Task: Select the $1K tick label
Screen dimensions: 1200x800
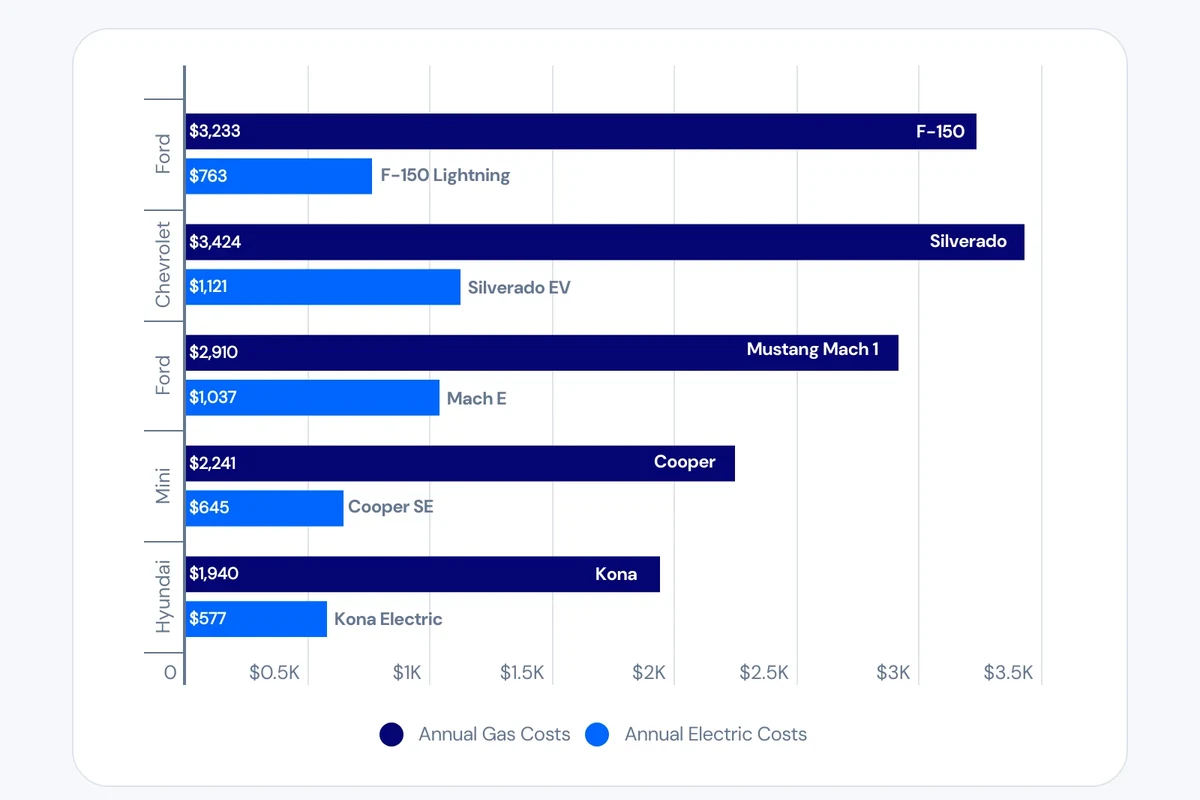Action: pos(407,673)
